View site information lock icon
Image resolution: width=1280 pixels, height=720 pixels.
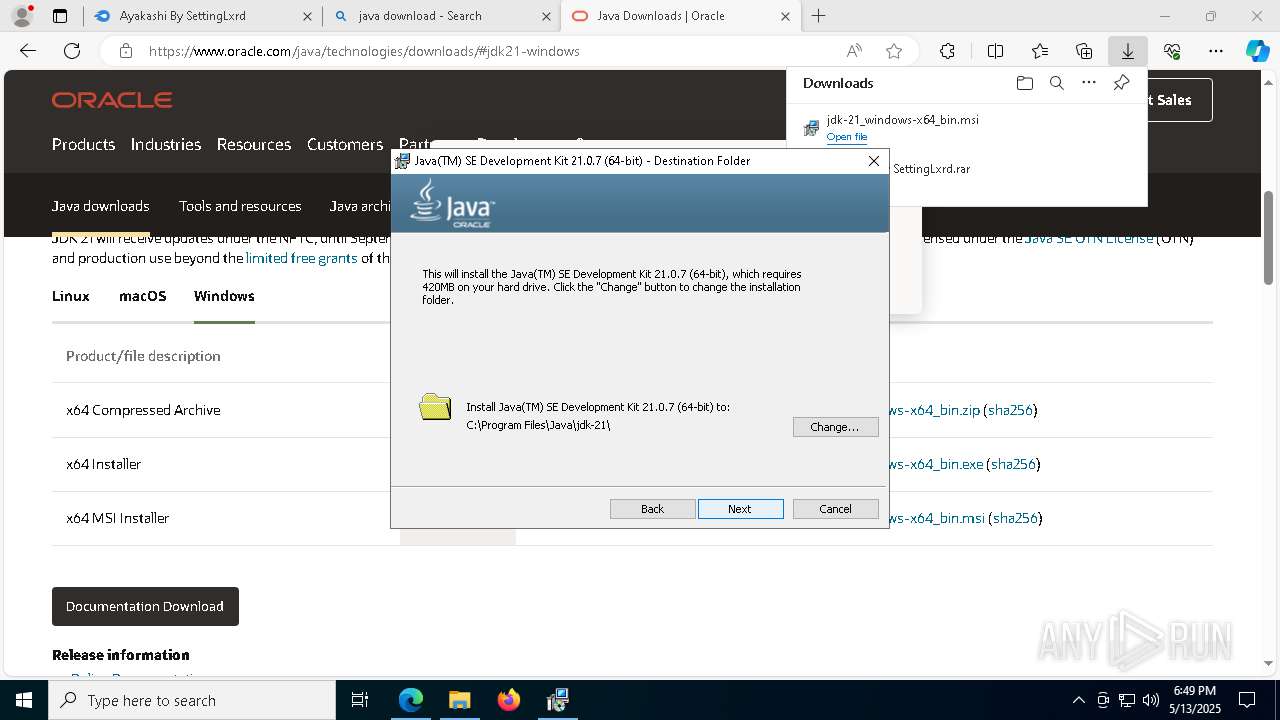[x=125, y=51]
